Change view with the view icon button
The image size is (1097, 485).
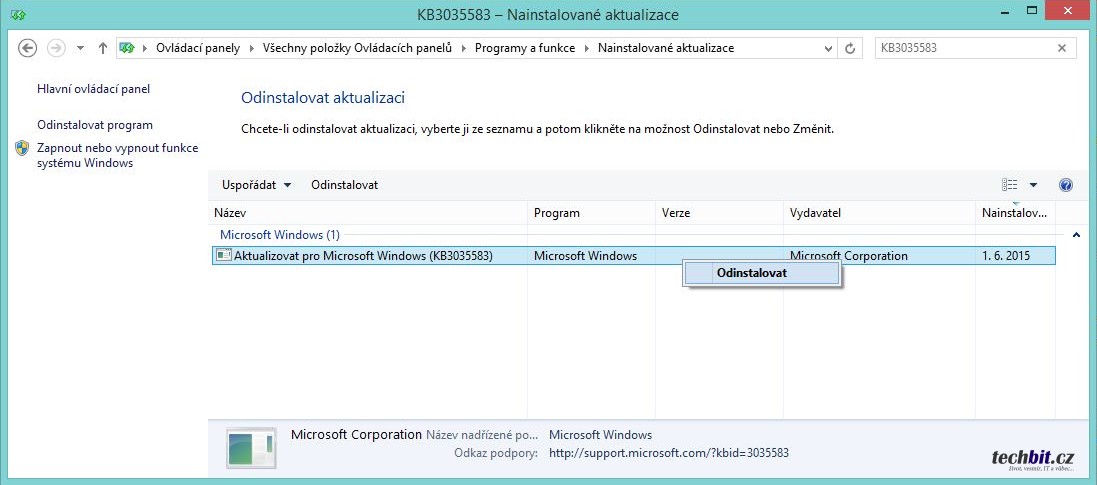(x=1010, y=185)
